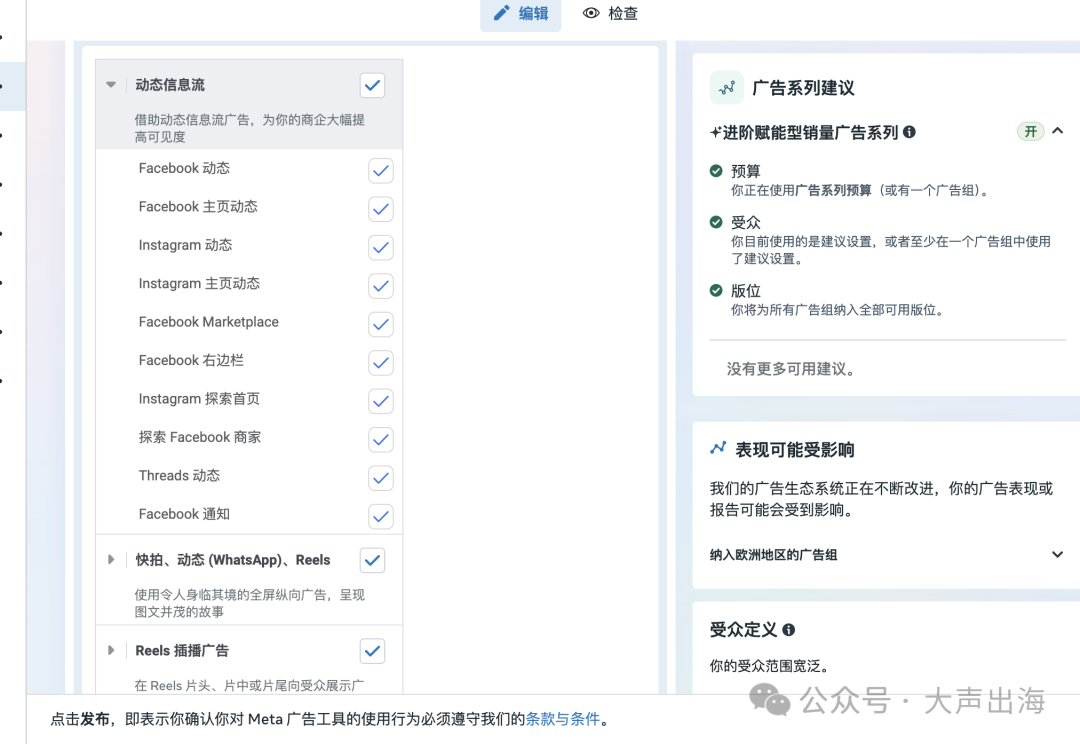This screenshot has width=1080, height=744.
Task: Uncheck 探索 Facebook 商家 placement
Action: (x=381, y=440)
